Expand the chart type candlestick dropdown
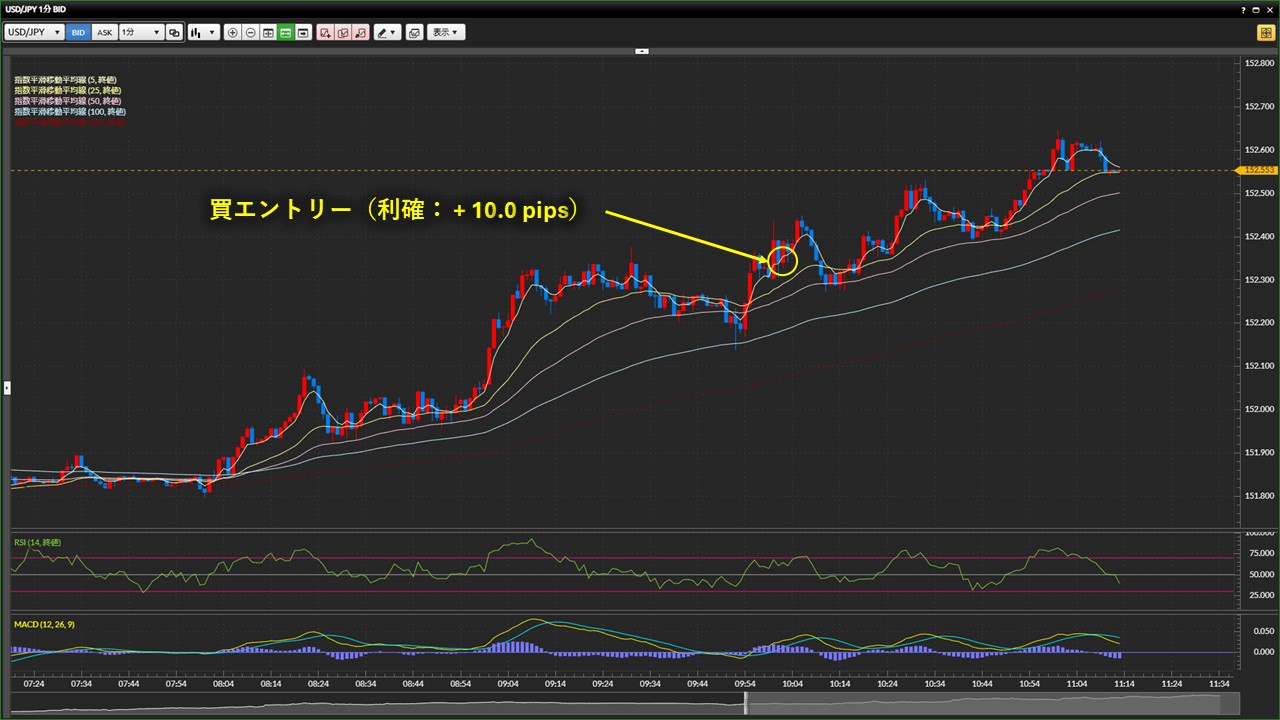 pos(204,32)
